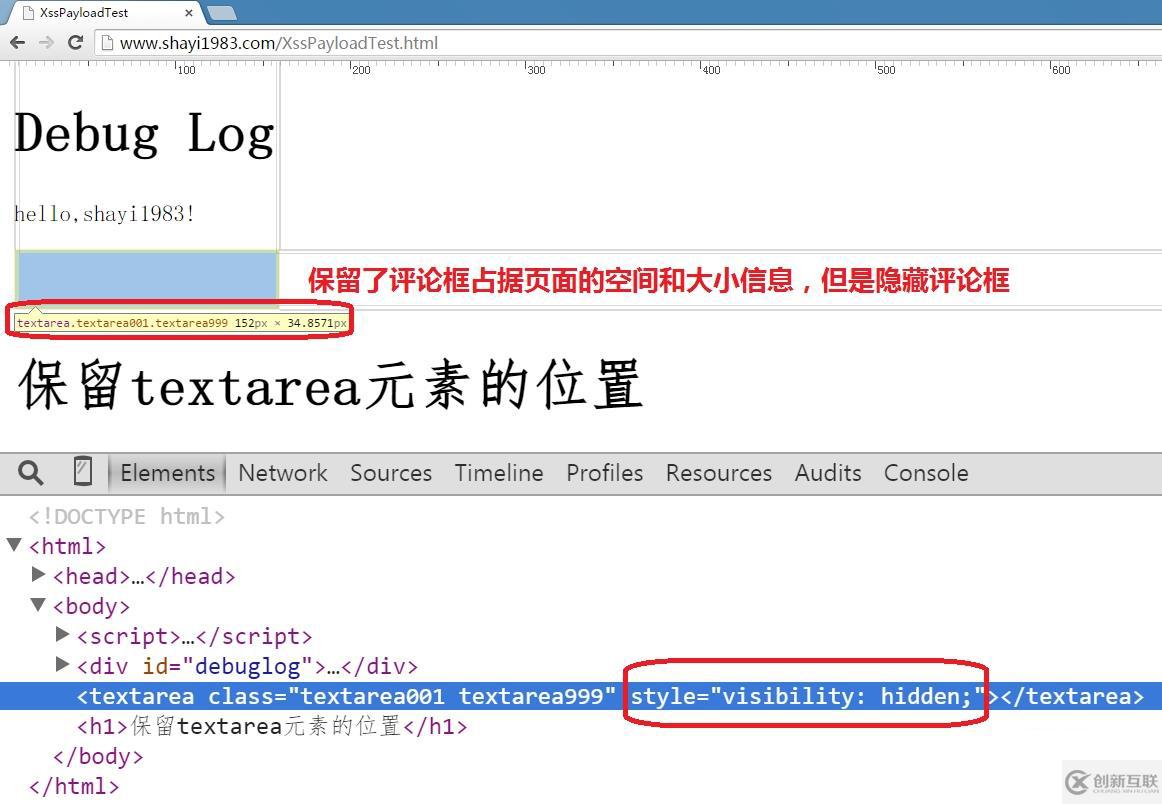Click the 保留textarea元素的位置 page heading

click(331, 385)
